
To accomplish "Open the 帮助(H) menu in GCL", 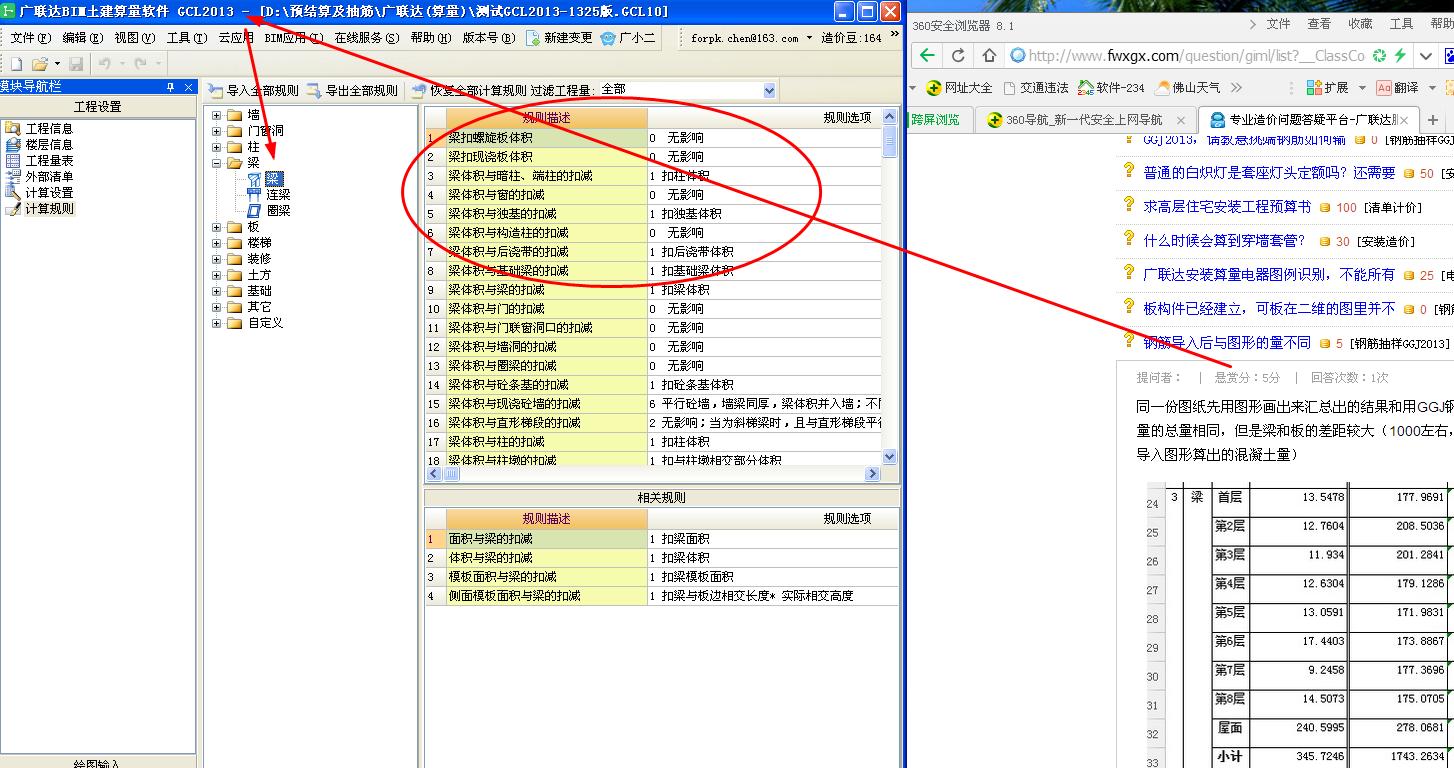I will pyautogui.click(x=430, y=38).
